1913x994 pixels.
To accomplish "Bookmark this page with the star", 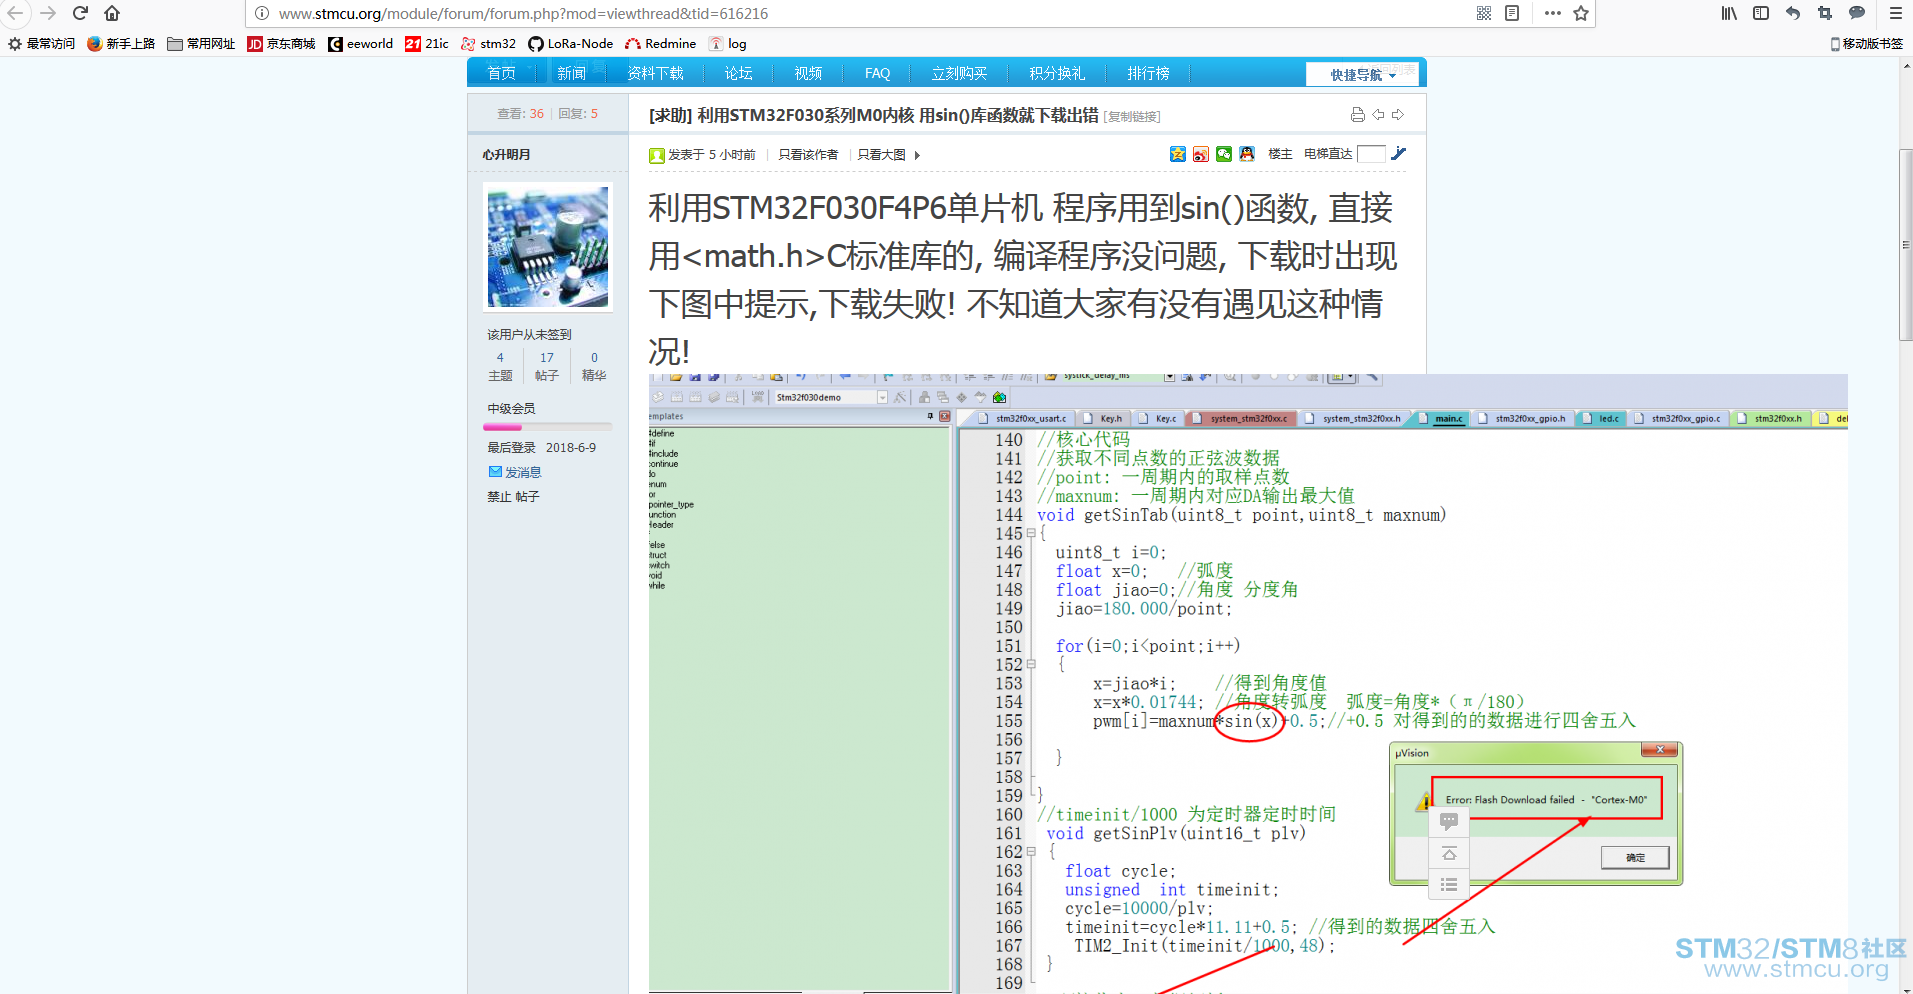I will click(x=1581, y=13).
